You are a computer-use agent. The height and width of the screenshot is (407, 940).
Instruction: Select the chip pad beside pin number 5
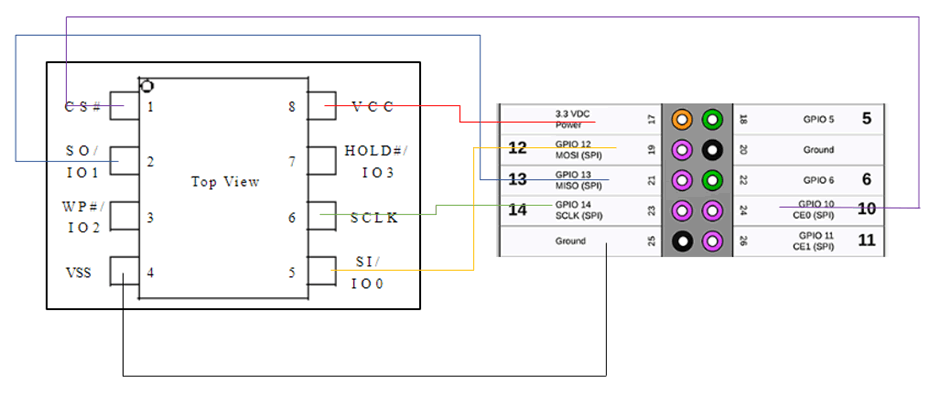pyautogui.click(x=322, y=271)
